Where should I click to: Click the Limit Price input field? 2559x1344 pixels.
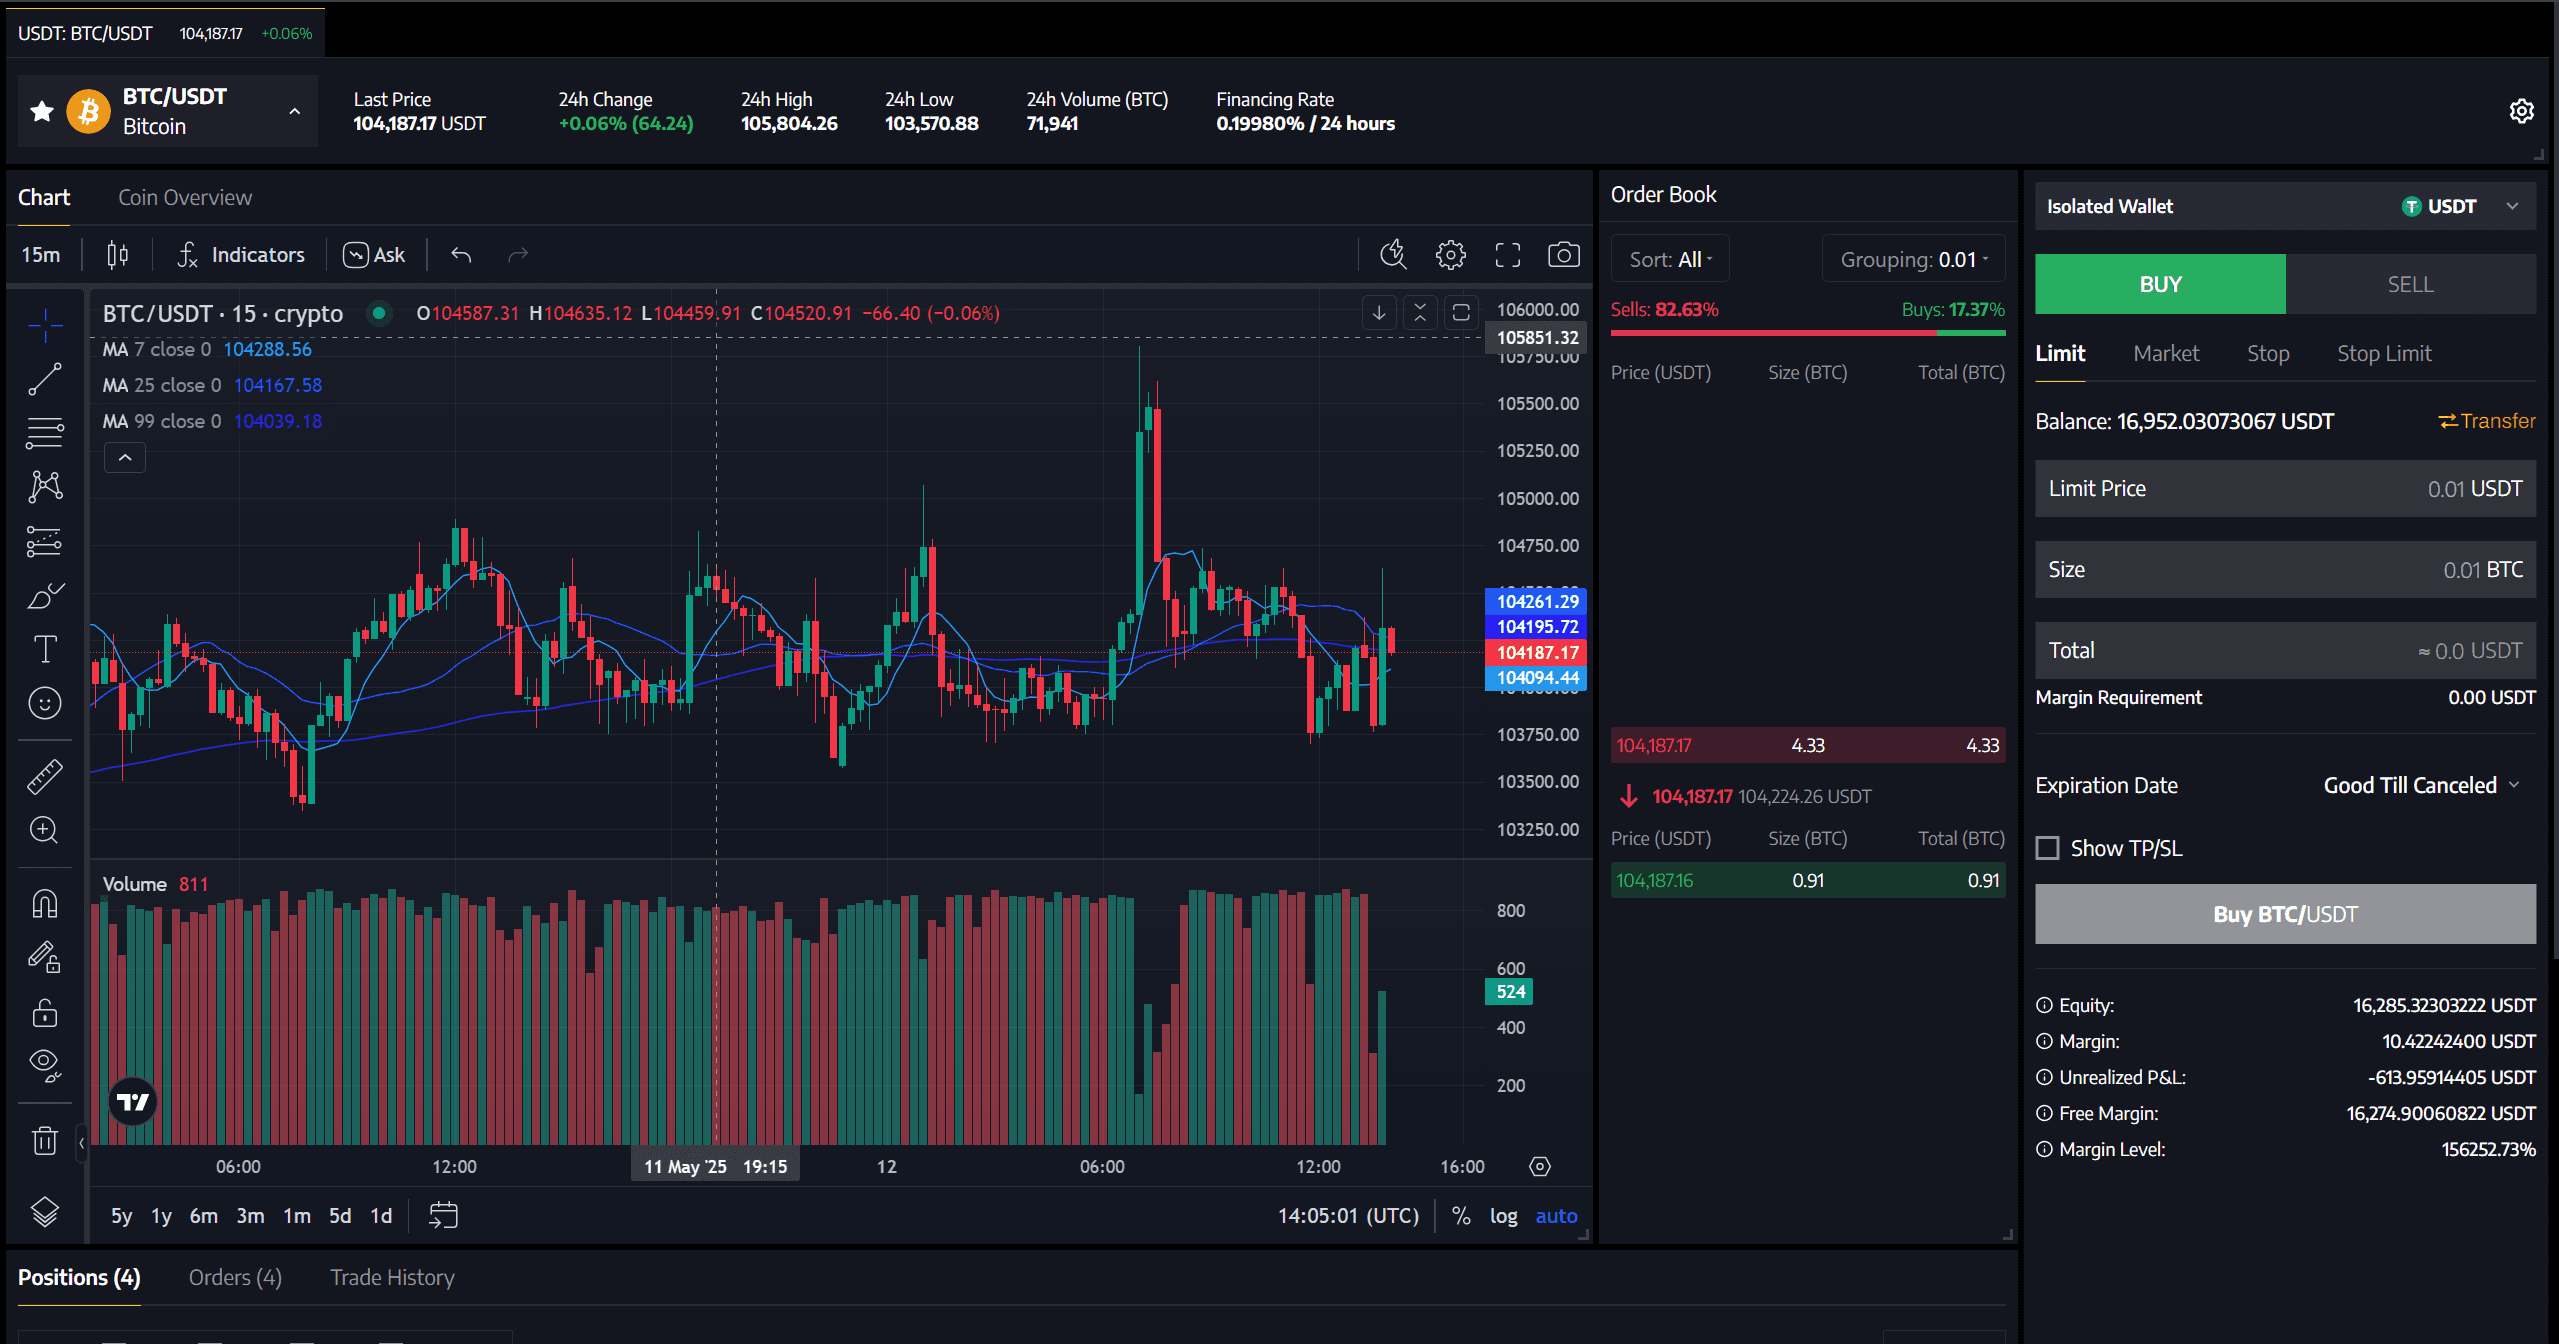pos(2285,488)
